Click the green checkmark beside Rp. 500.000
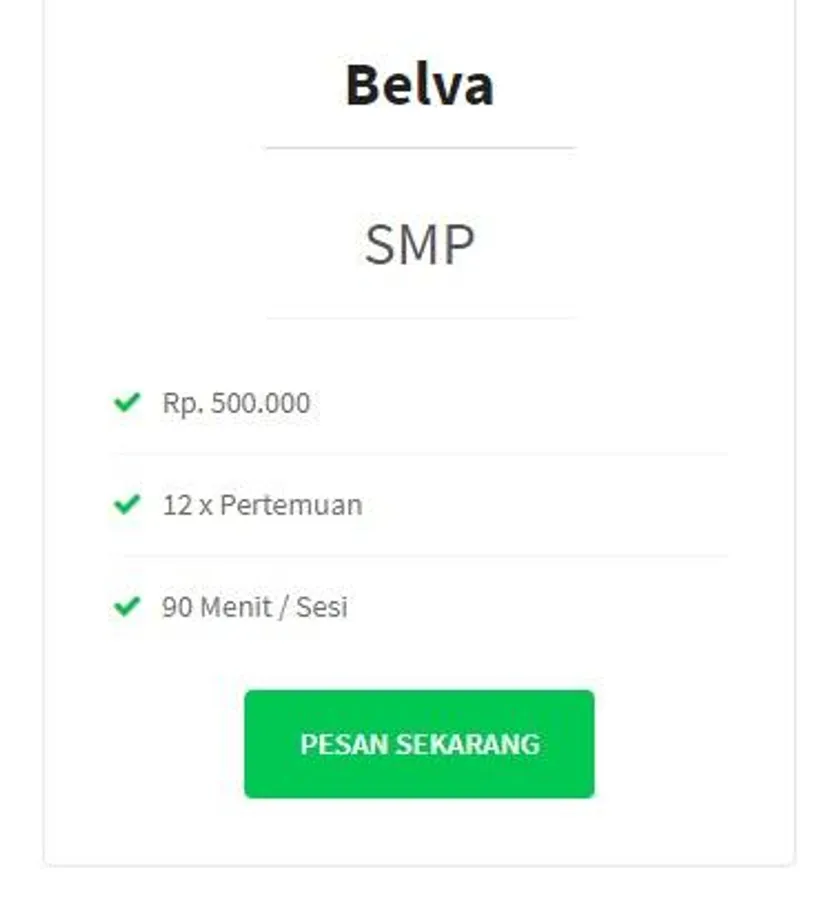This screenshot has height=900, width=833. (x=127, y=403)
